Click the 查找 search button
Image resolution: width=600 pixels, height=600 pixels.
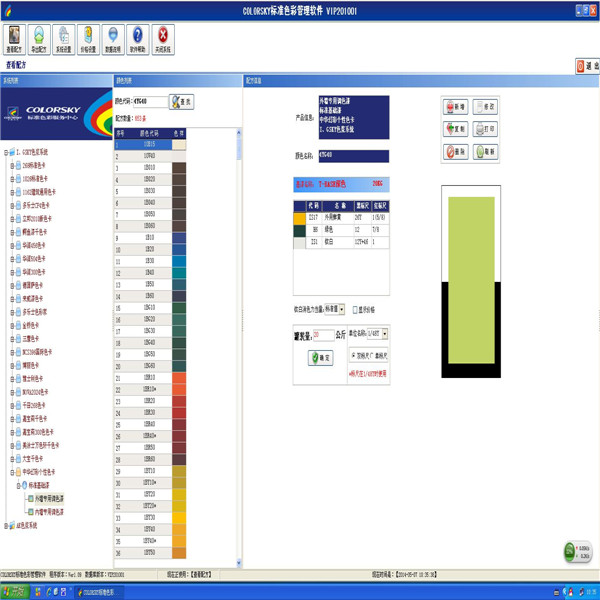click(181, 101)
